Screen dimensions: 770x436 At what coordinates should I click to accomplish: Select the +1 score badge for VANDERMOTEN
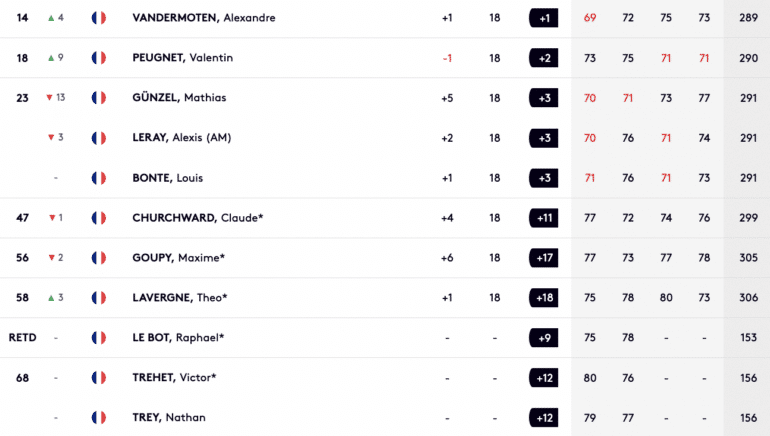544,18
